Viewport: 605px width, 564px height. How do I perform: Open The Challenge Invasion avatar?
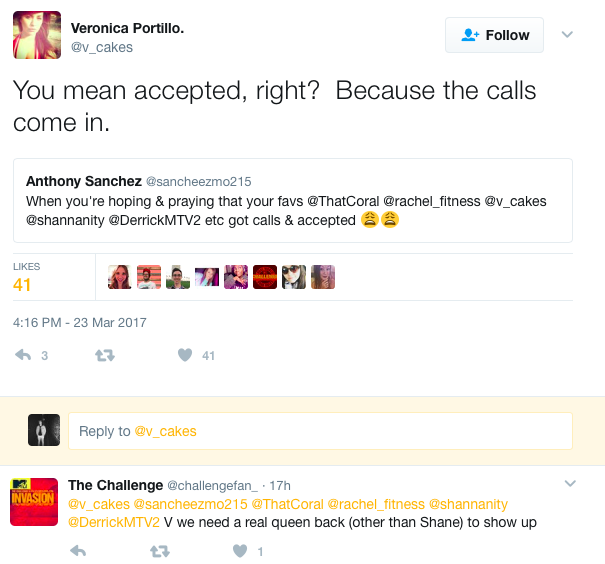click(34, 502)
